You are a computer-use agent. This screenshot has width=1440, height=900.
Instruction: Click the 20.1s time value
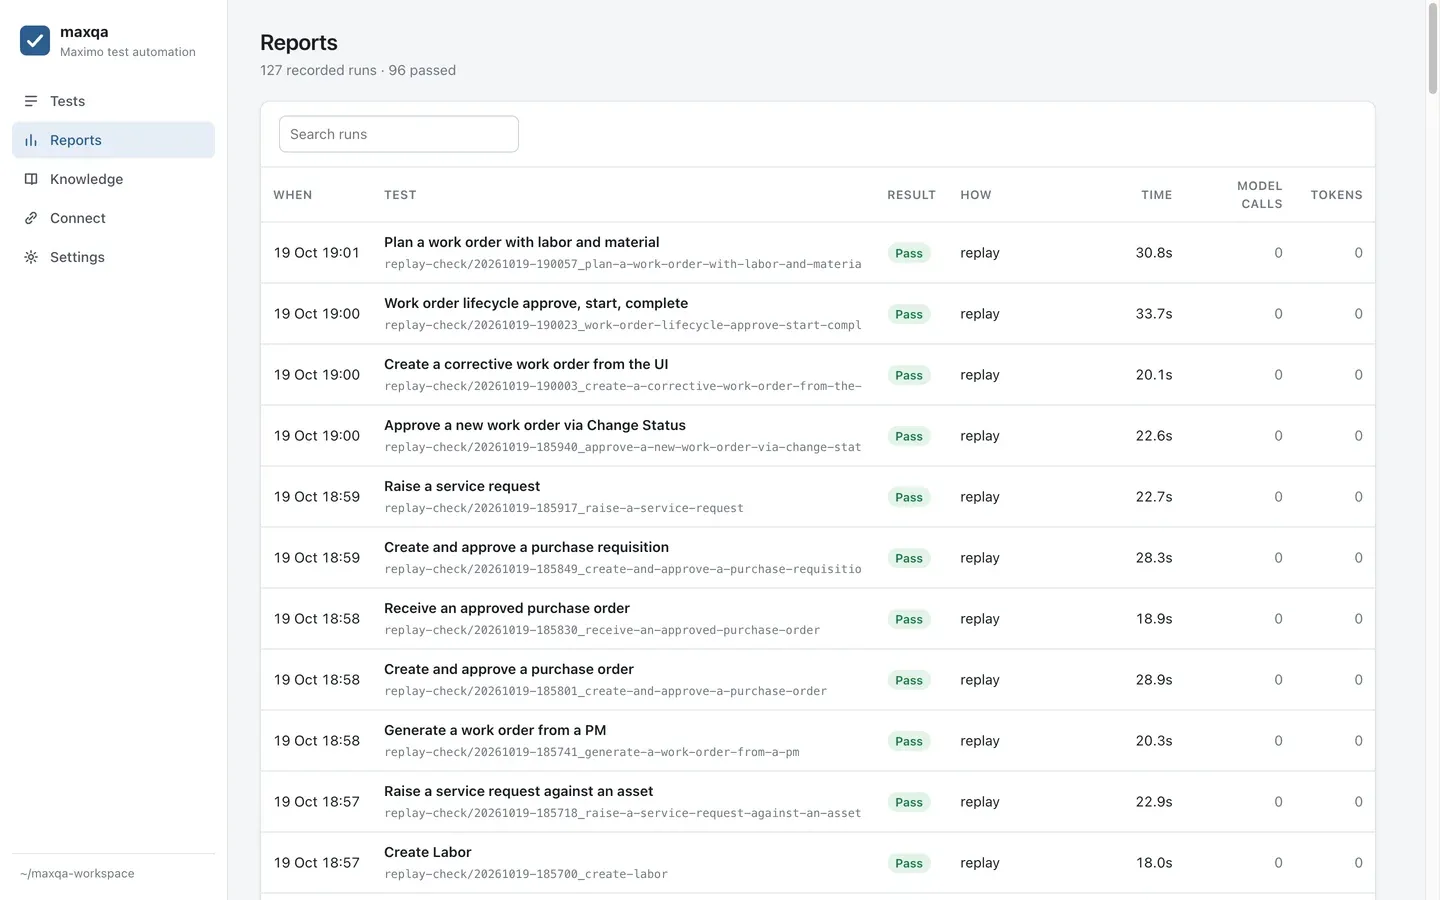pyautogui.click(x=1154, y=375)
